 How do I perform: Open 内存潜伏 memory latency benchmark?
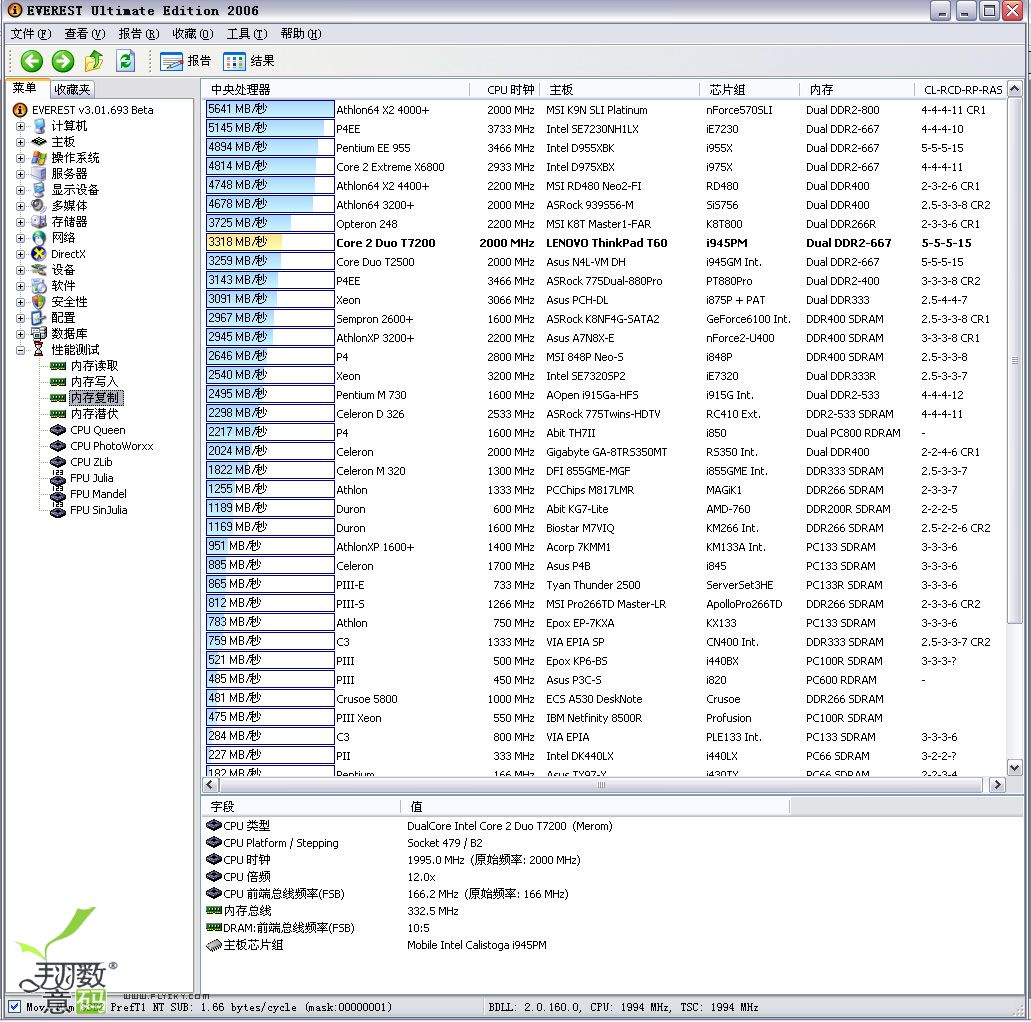coord(94,414)
